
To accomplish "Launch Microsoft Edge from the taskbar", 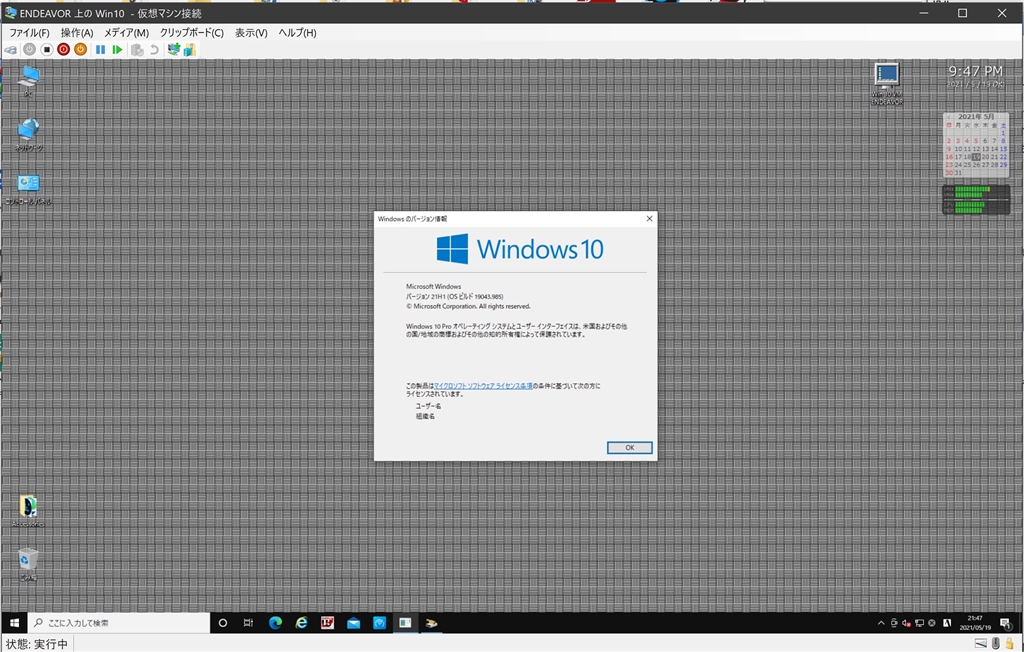I will 275,623.
